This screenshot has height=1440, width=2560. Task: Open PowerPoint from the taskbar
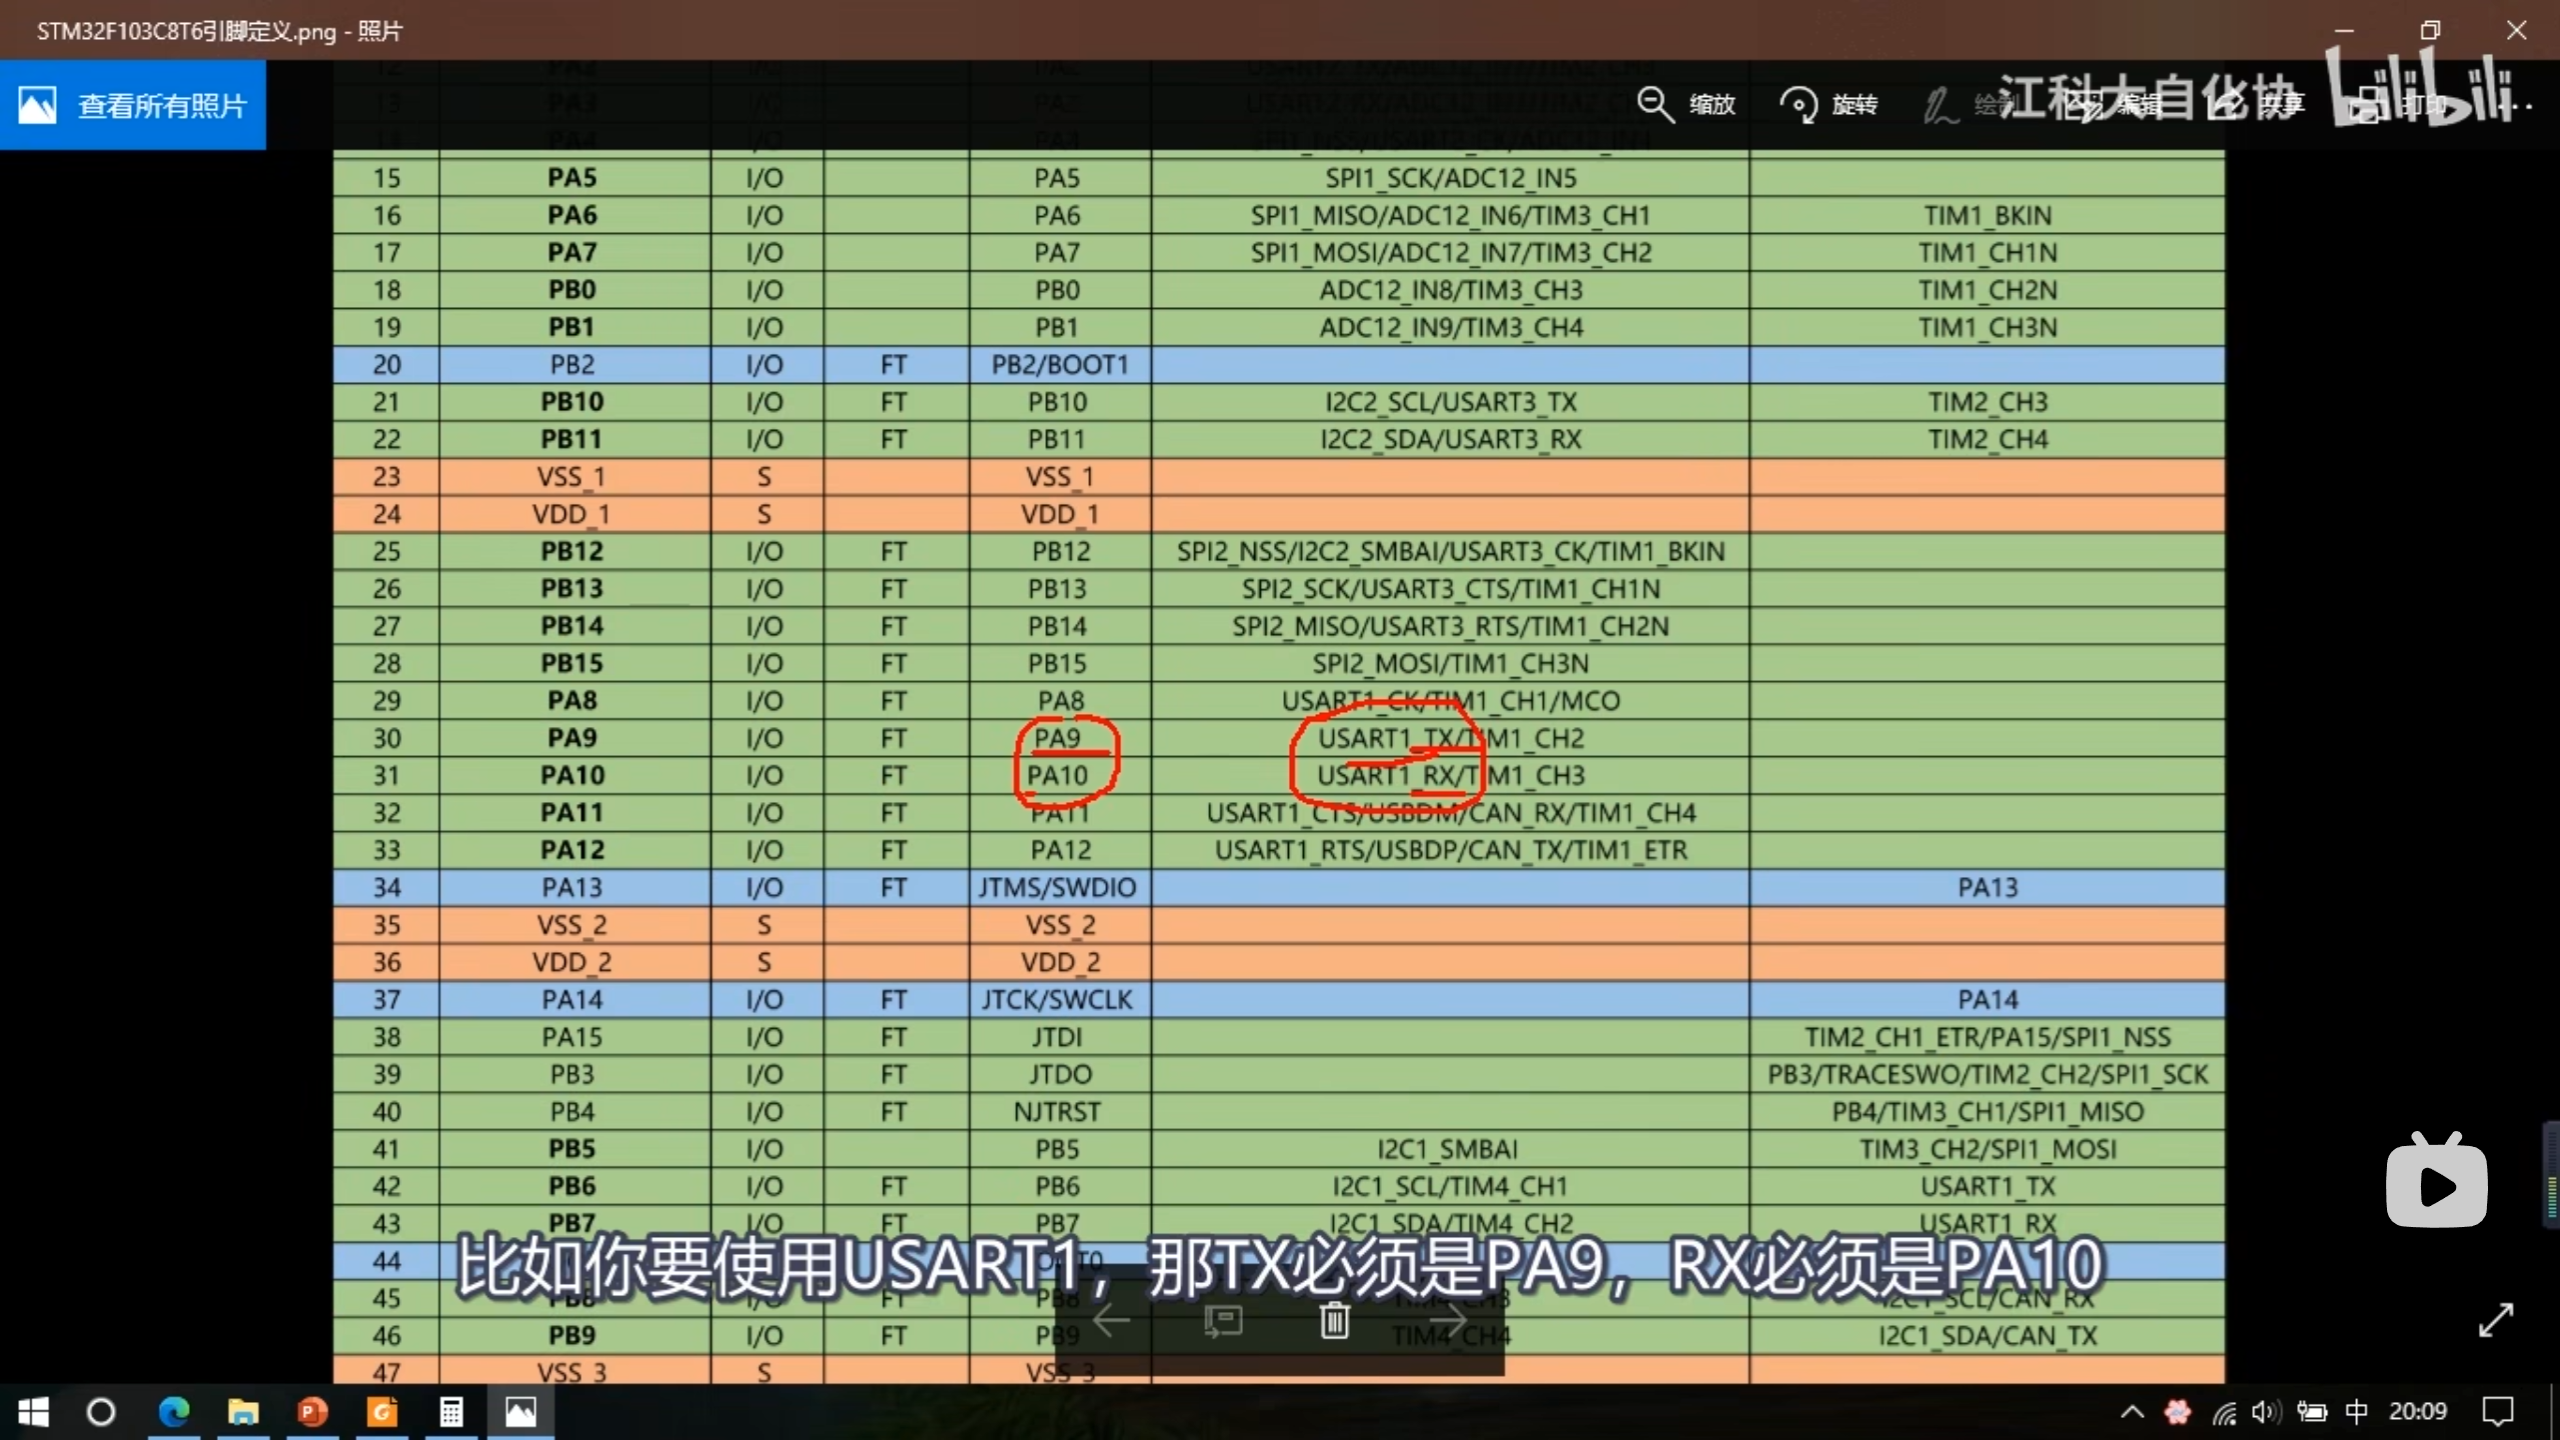(x=312, y=1412)
